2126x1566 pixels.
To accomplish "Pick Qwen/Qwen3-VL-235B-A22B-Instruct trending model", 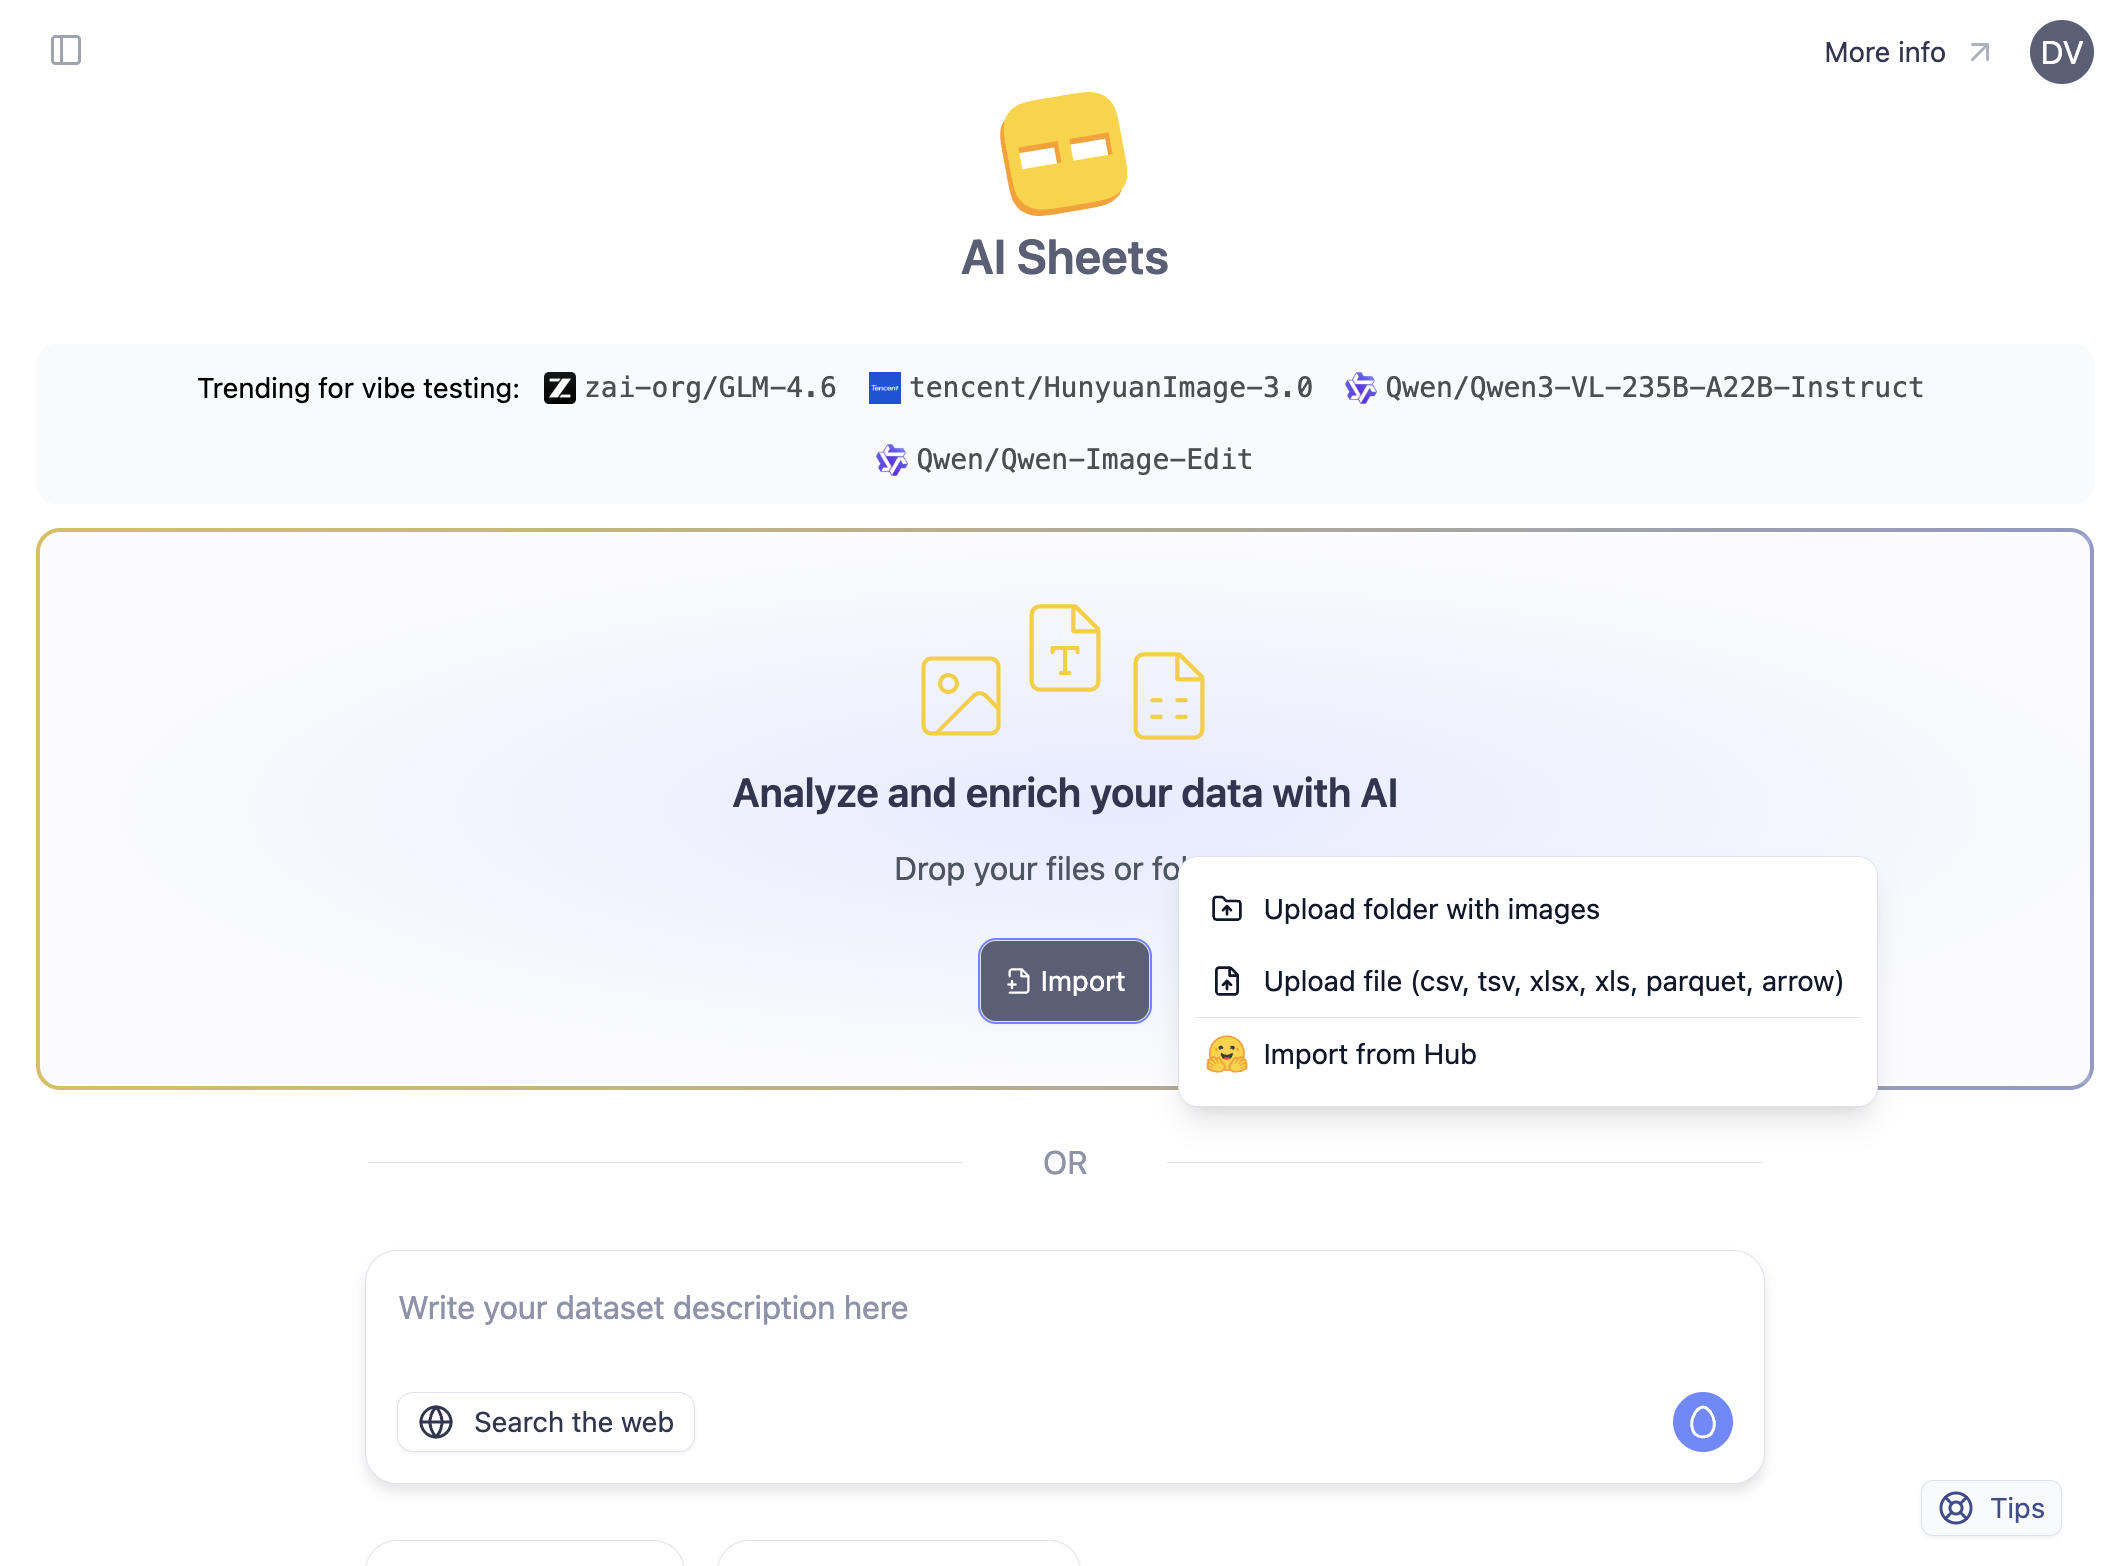I will point(1653,387).
